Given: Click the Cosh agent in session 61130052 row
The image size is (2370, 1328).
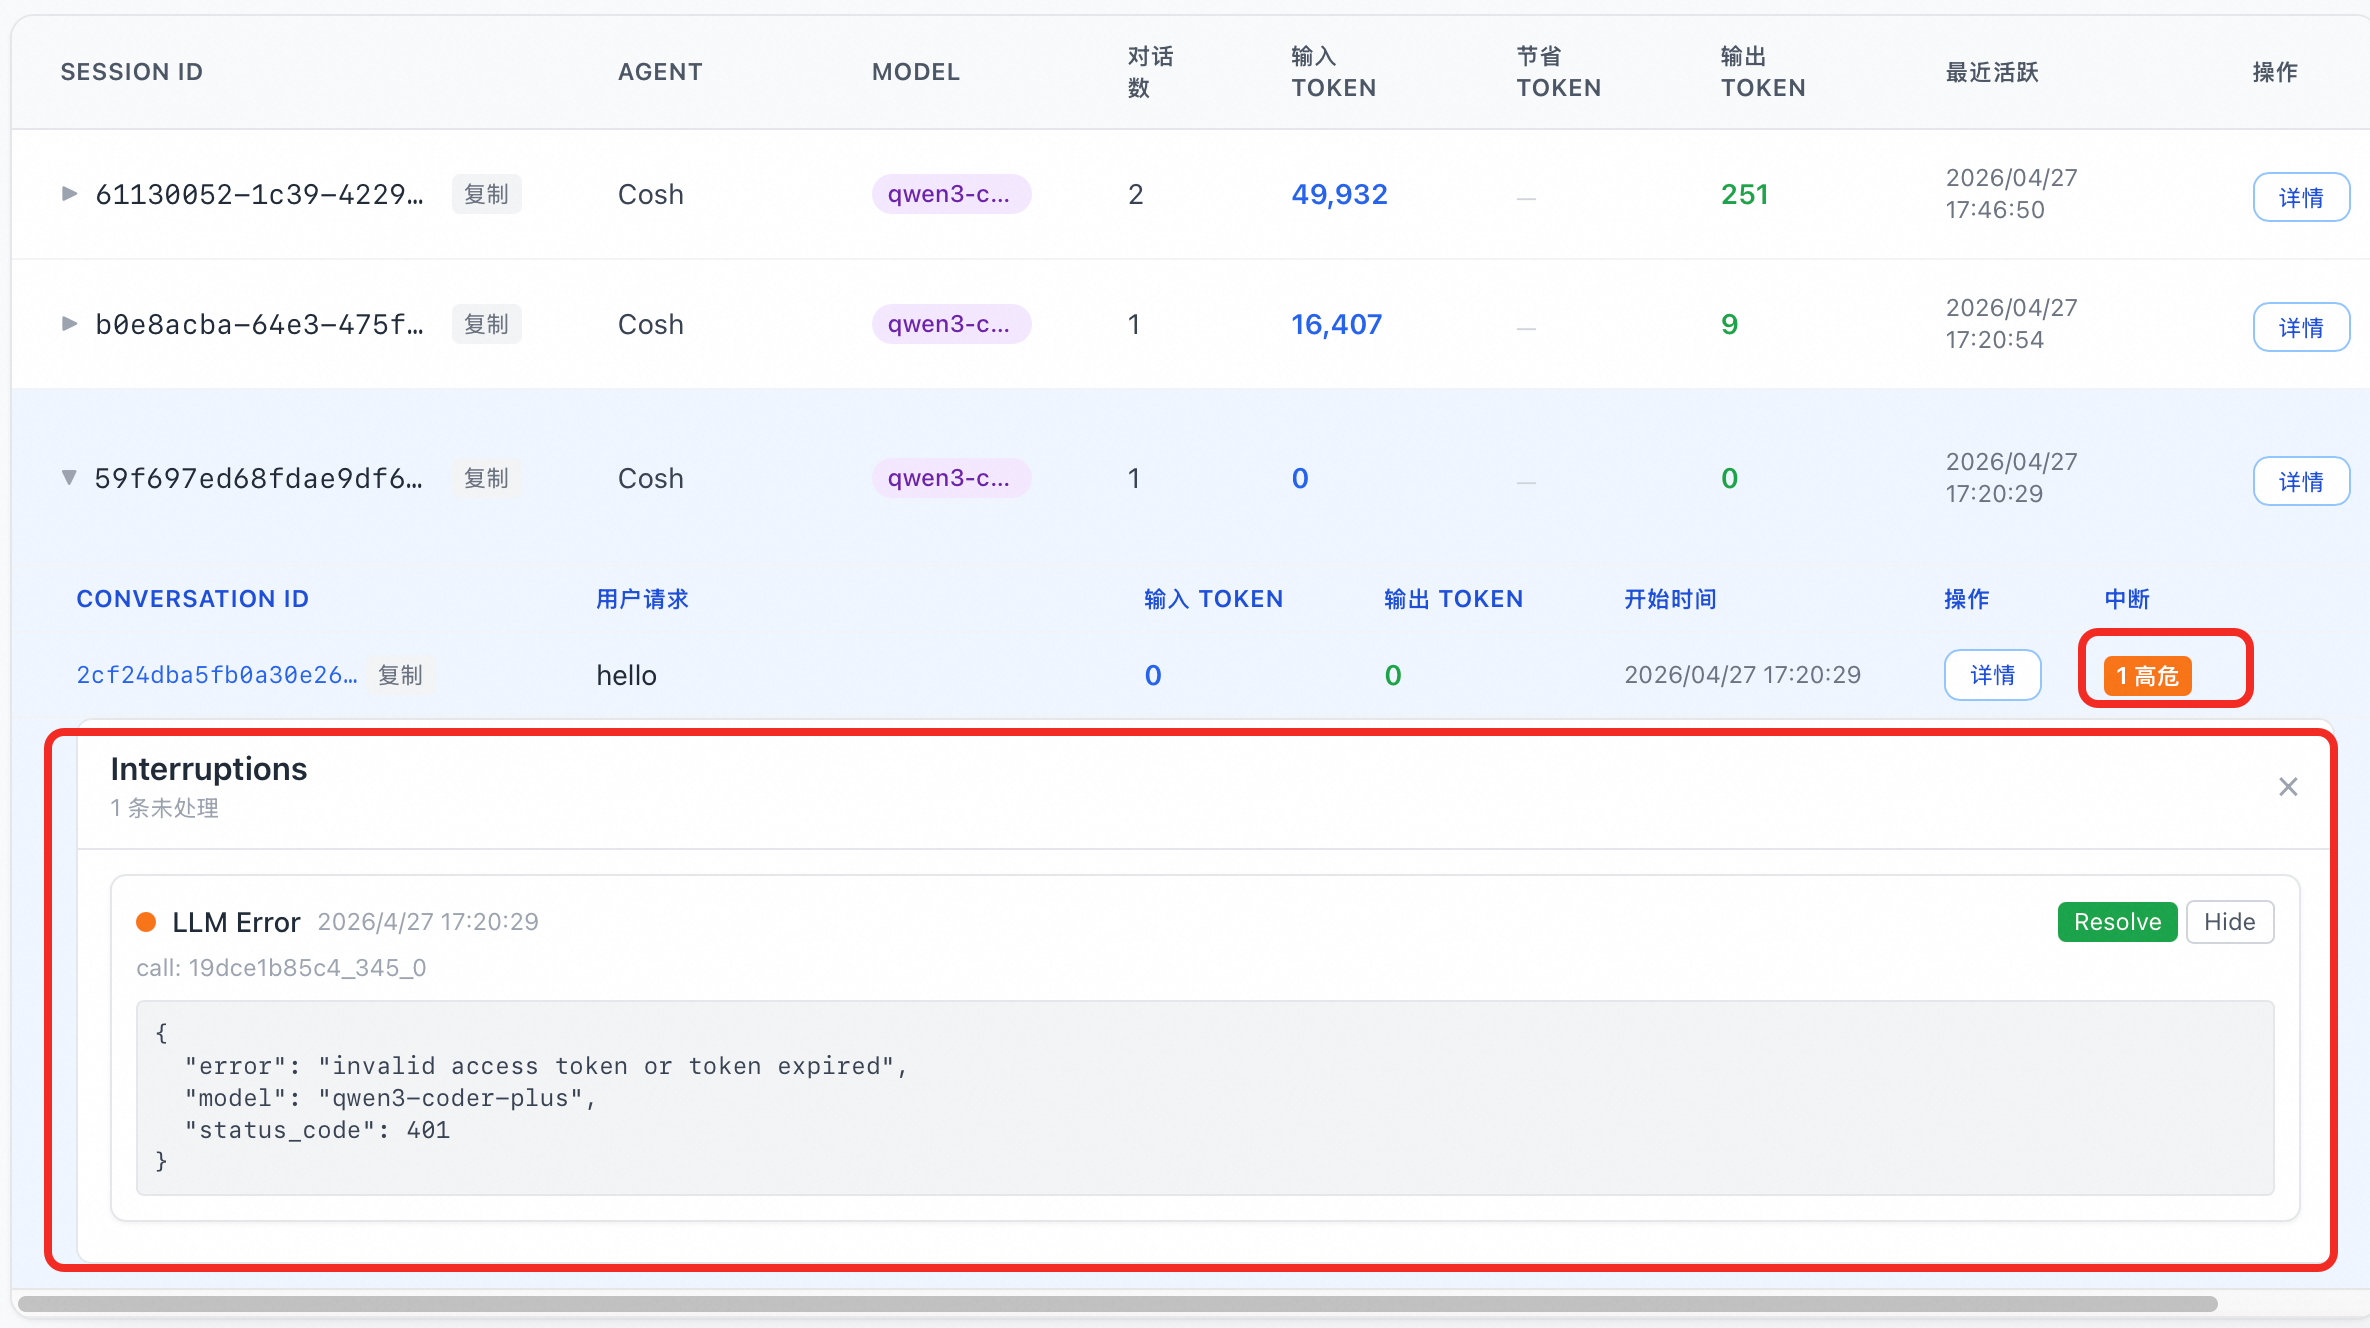Looking at the screenshot, I should point(651,194).
